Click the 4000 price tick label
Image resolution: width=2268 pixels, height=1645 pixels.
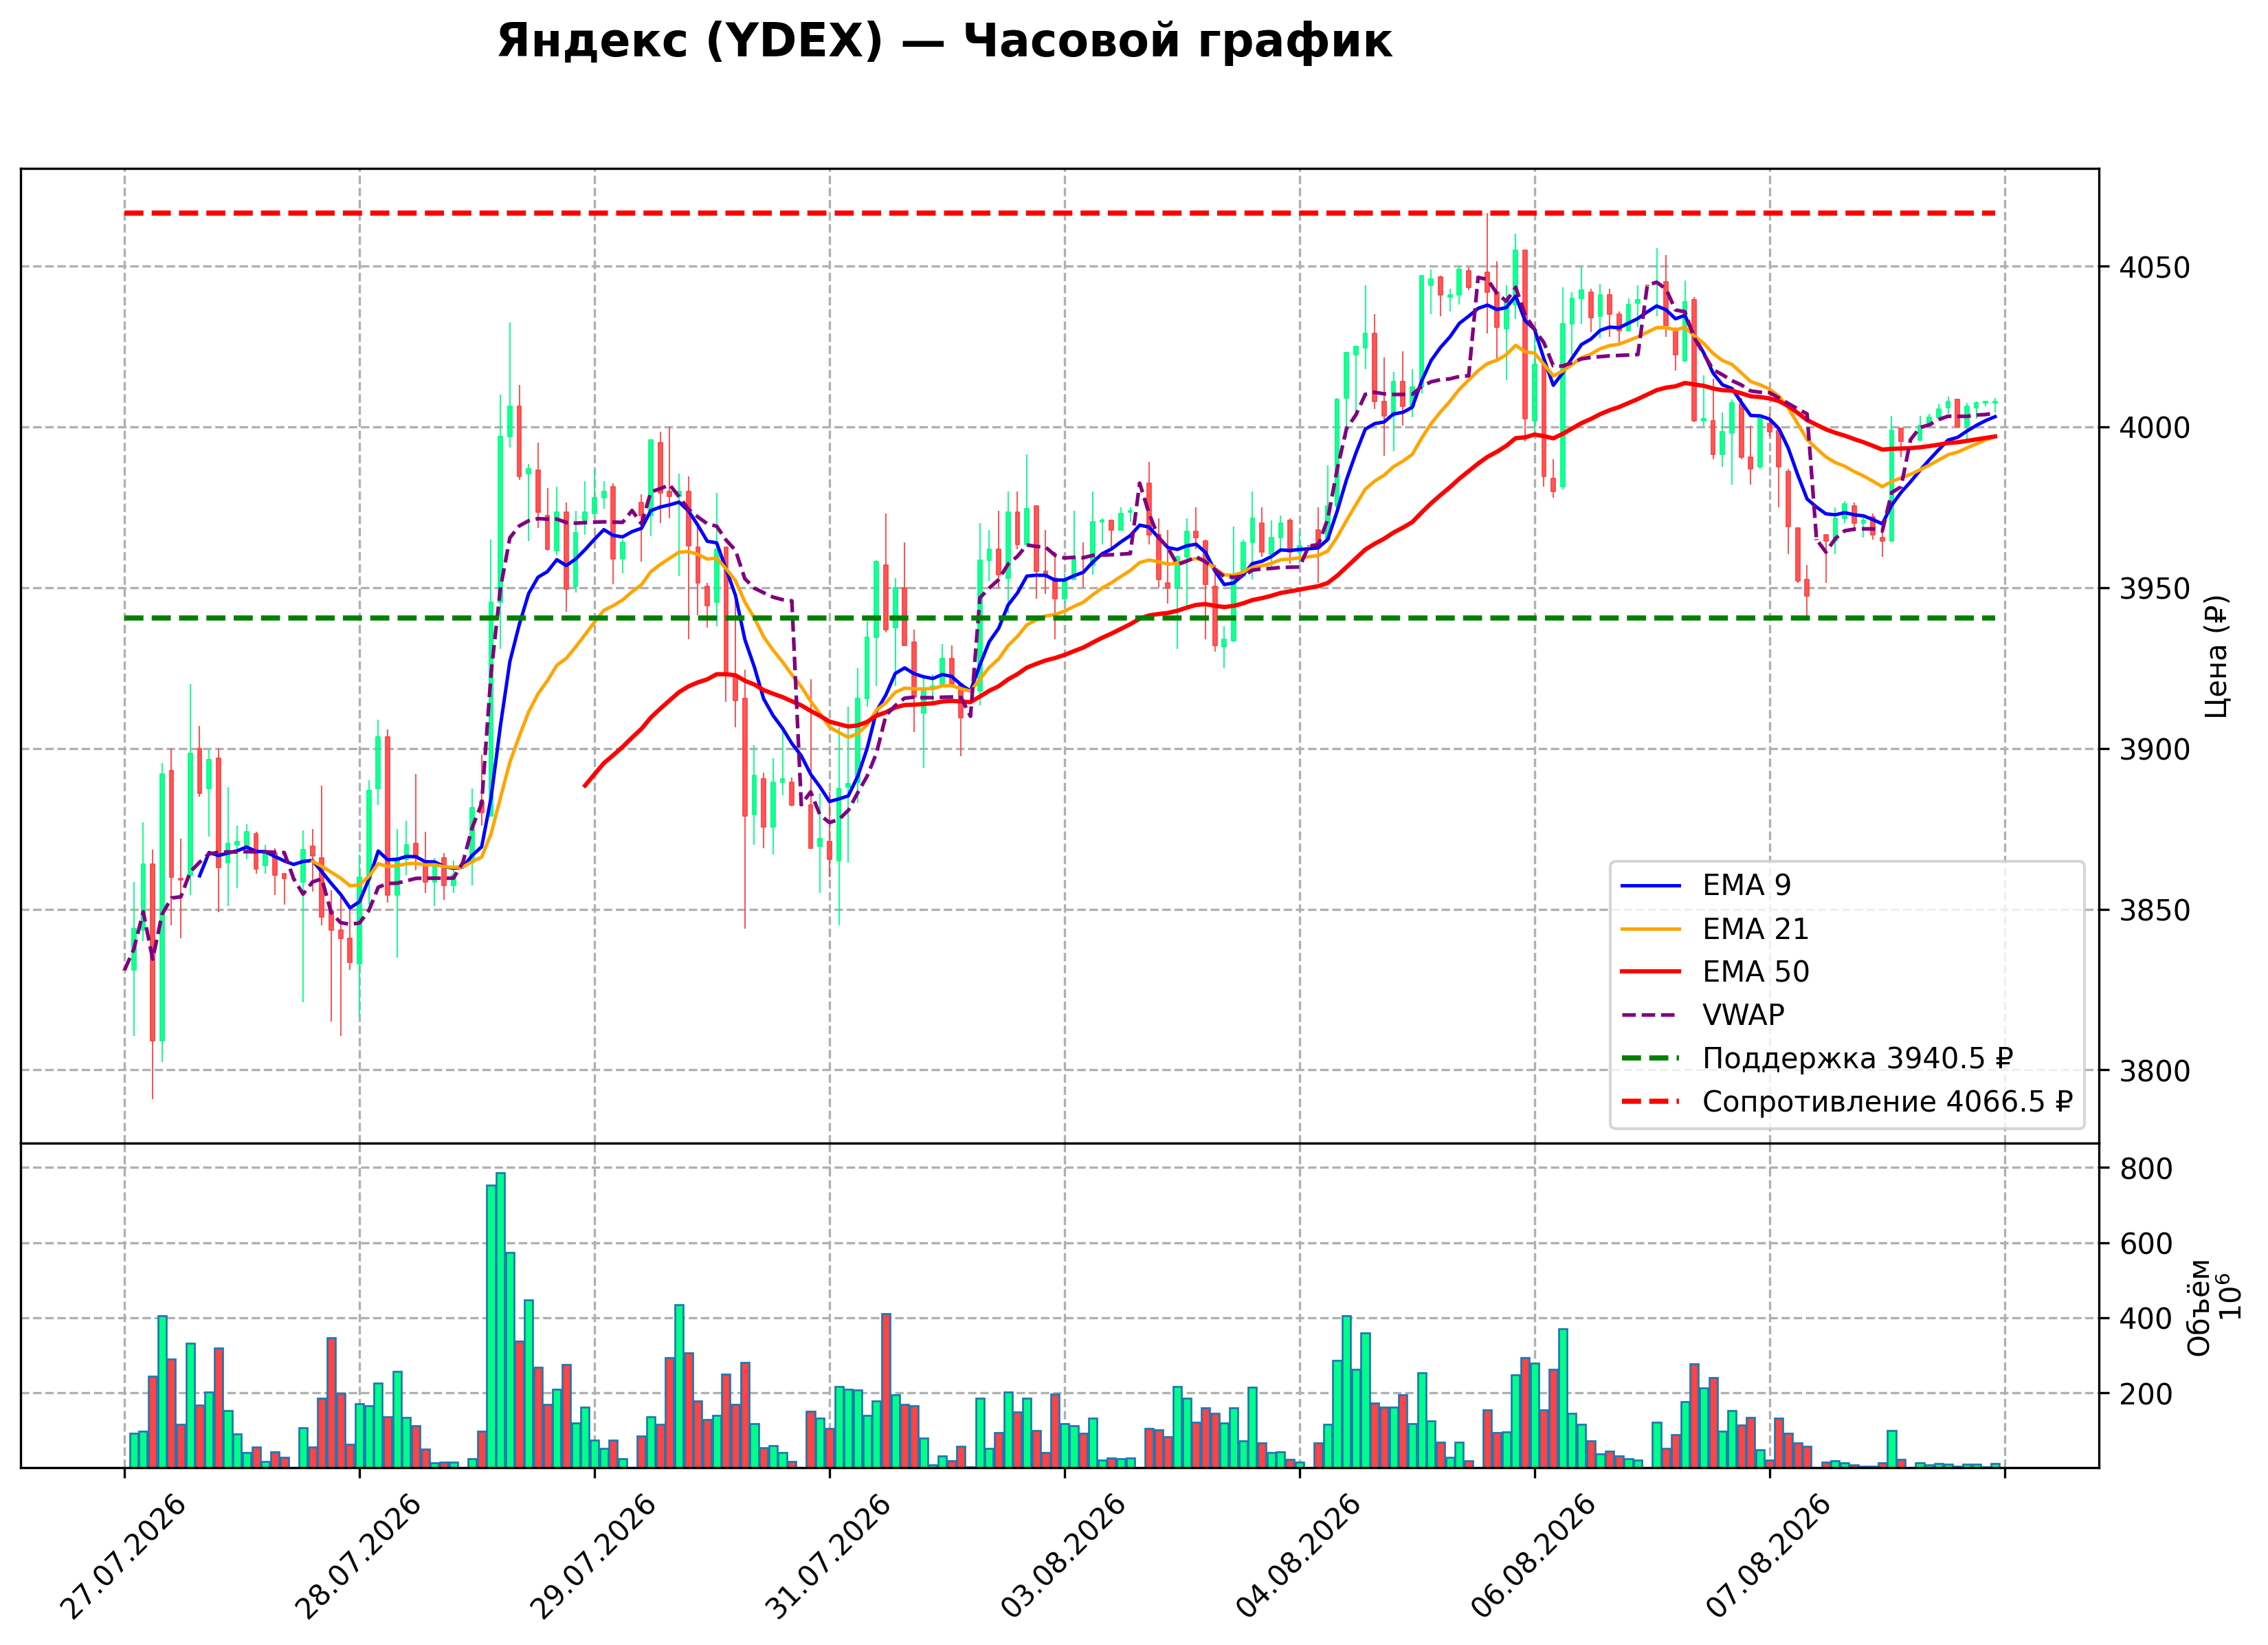(2154, 428)
